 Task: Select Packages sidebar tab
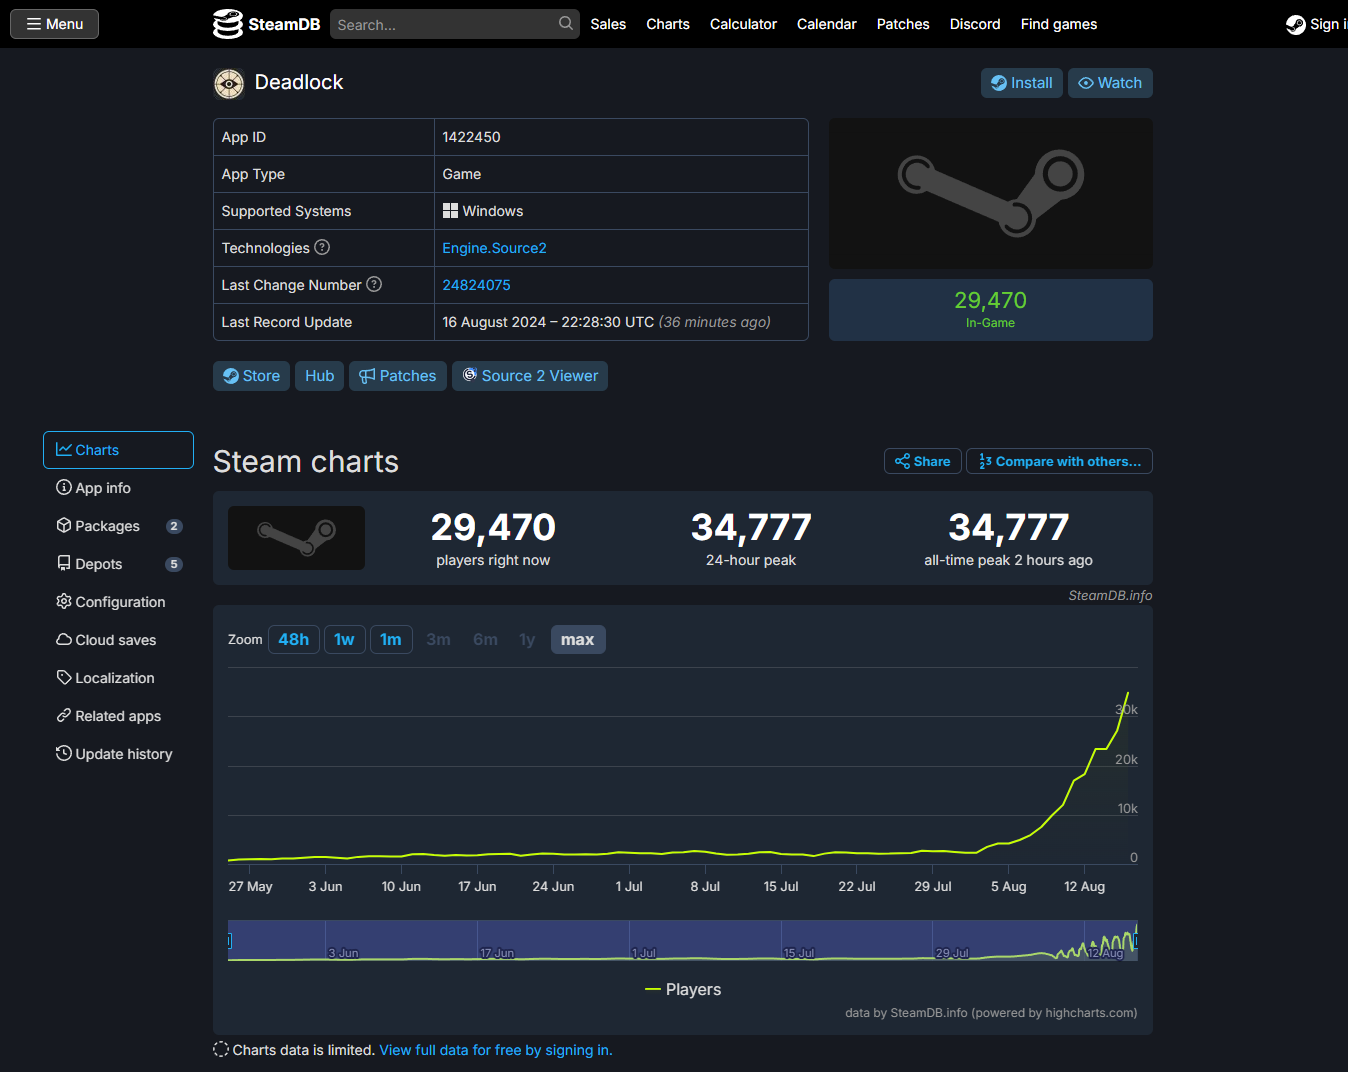[118, 526]
